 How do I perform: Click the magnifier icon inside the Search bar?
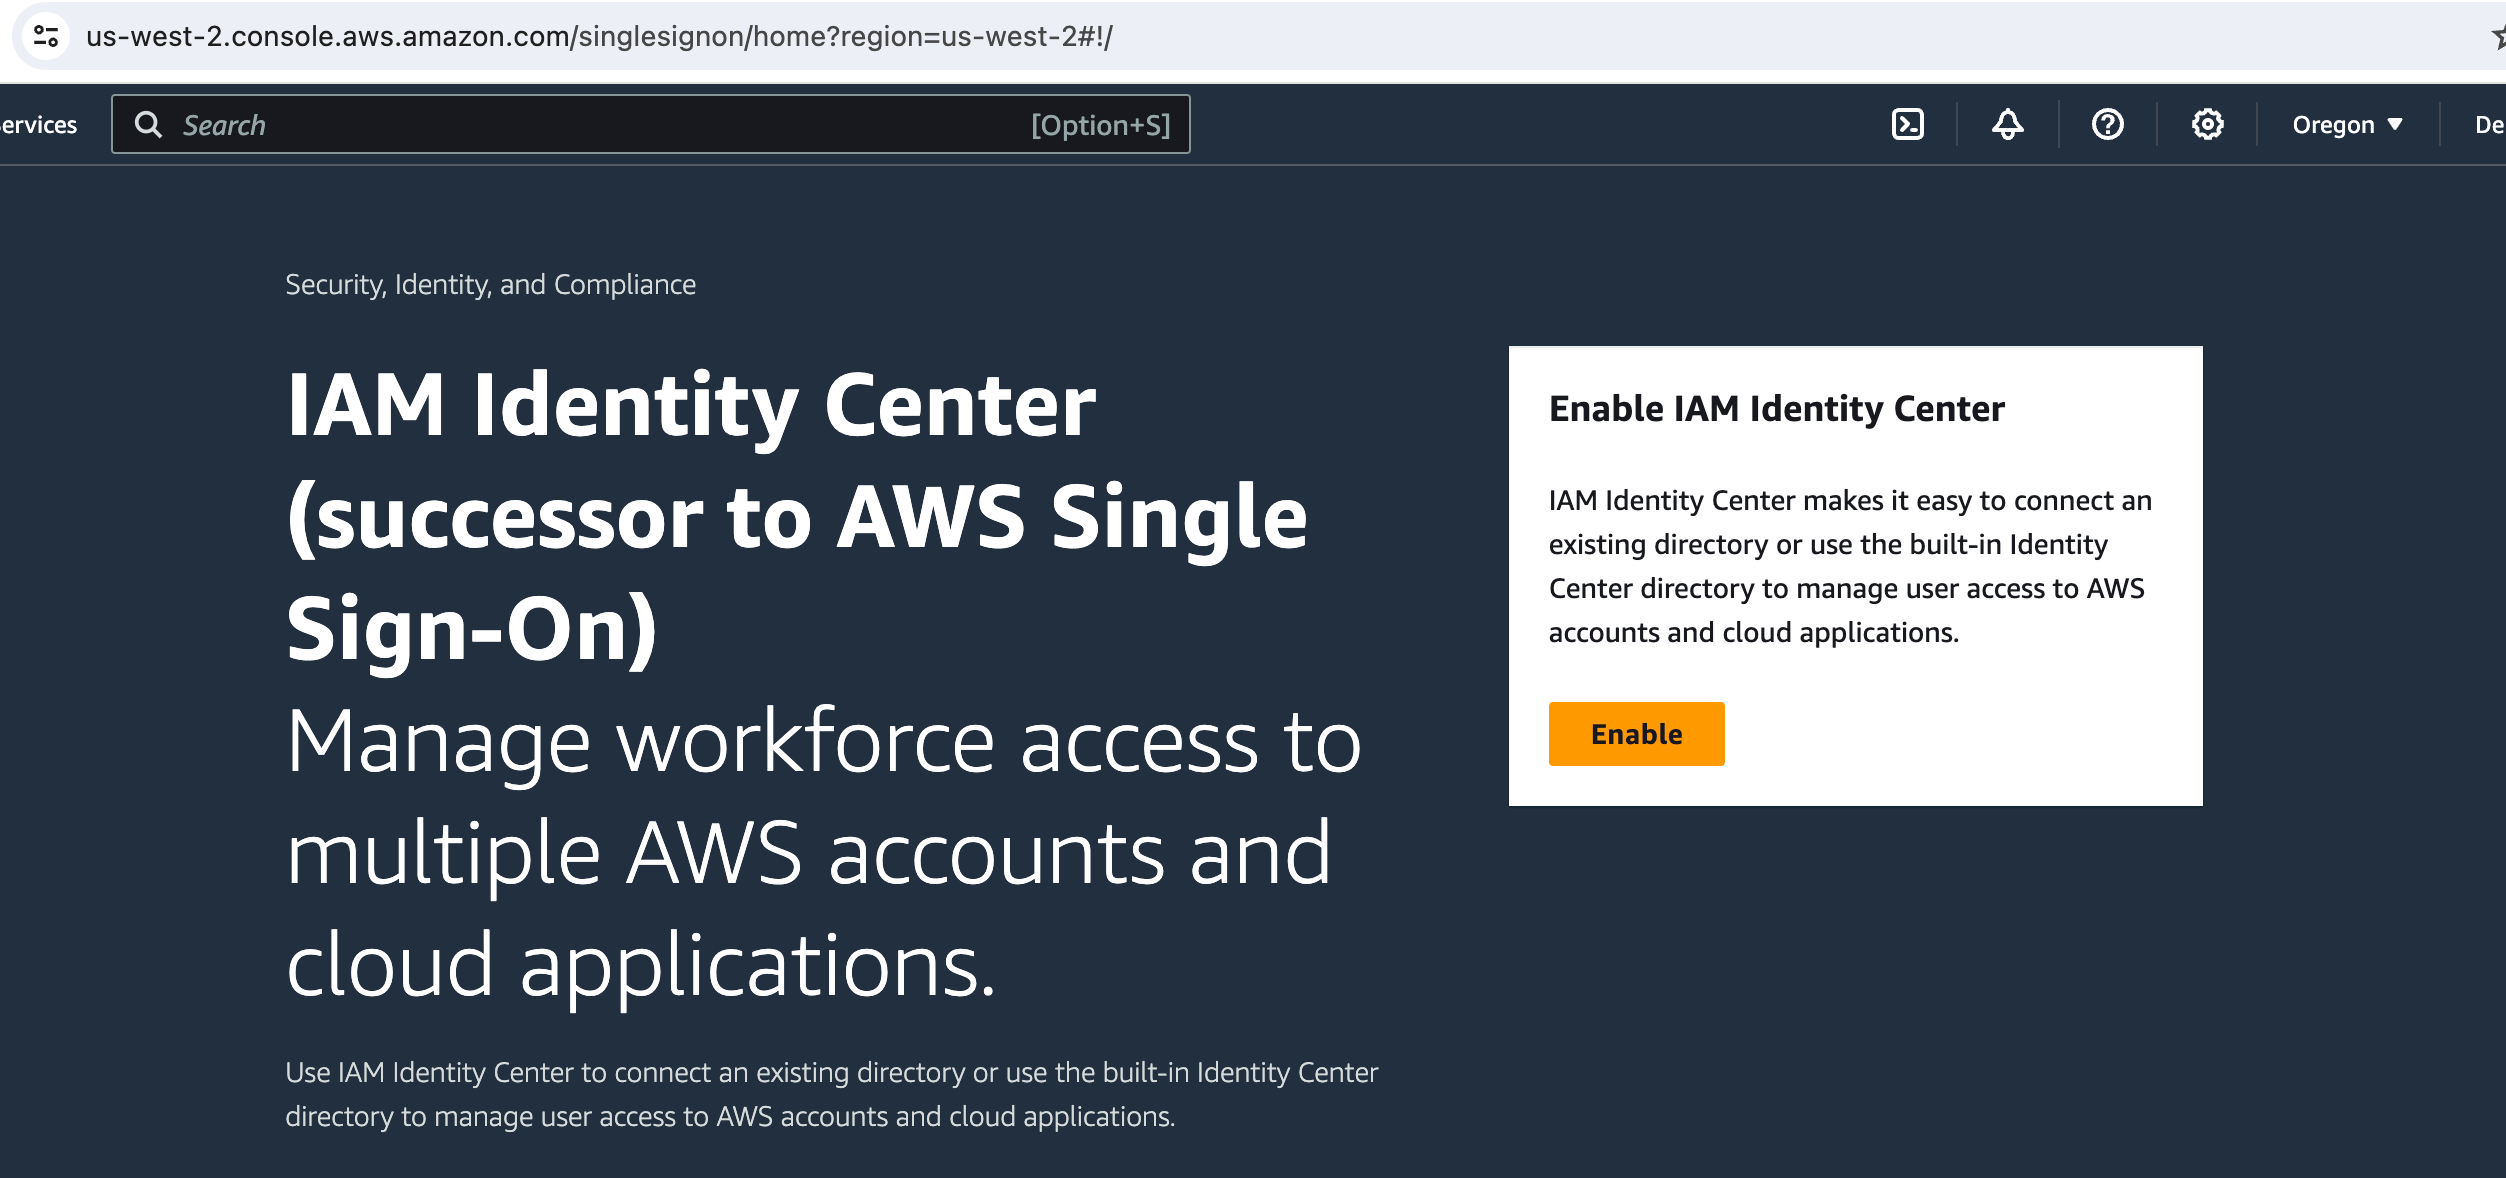151,124
